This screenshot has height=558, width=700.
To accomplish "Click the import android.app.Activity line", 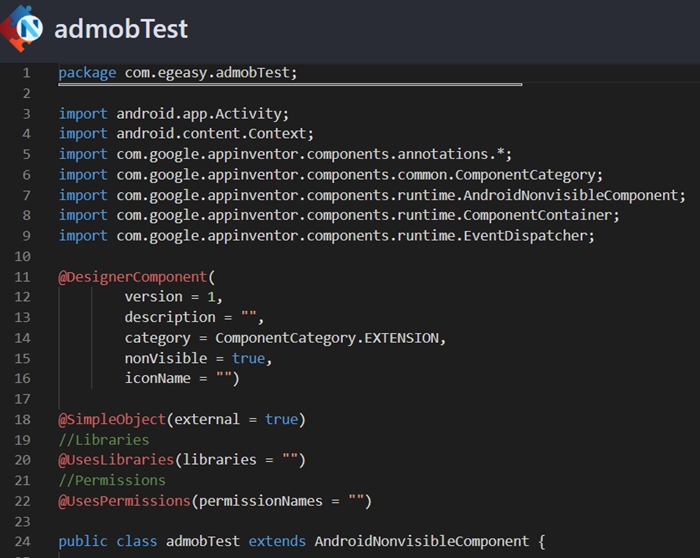I will tap(174, 113).
